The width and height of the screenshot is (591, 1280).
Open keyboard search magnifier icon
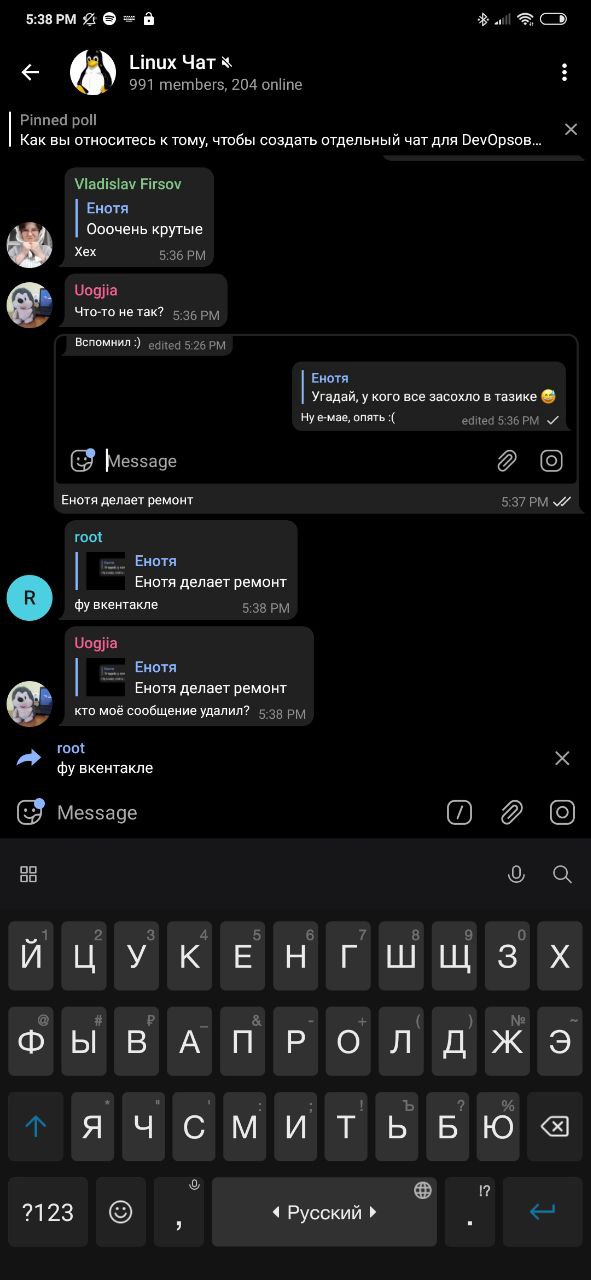tap(562, 874)
